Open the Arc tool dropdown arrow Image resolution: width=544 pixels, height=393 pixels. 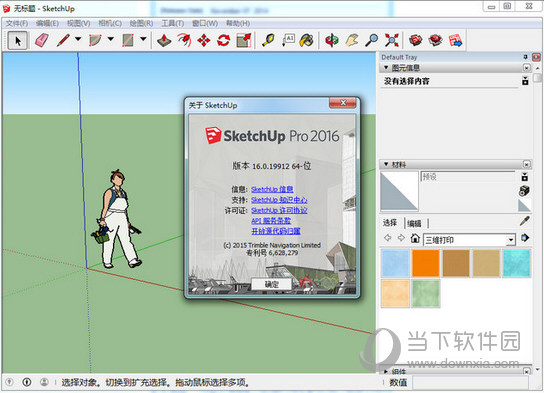[111, 39]
